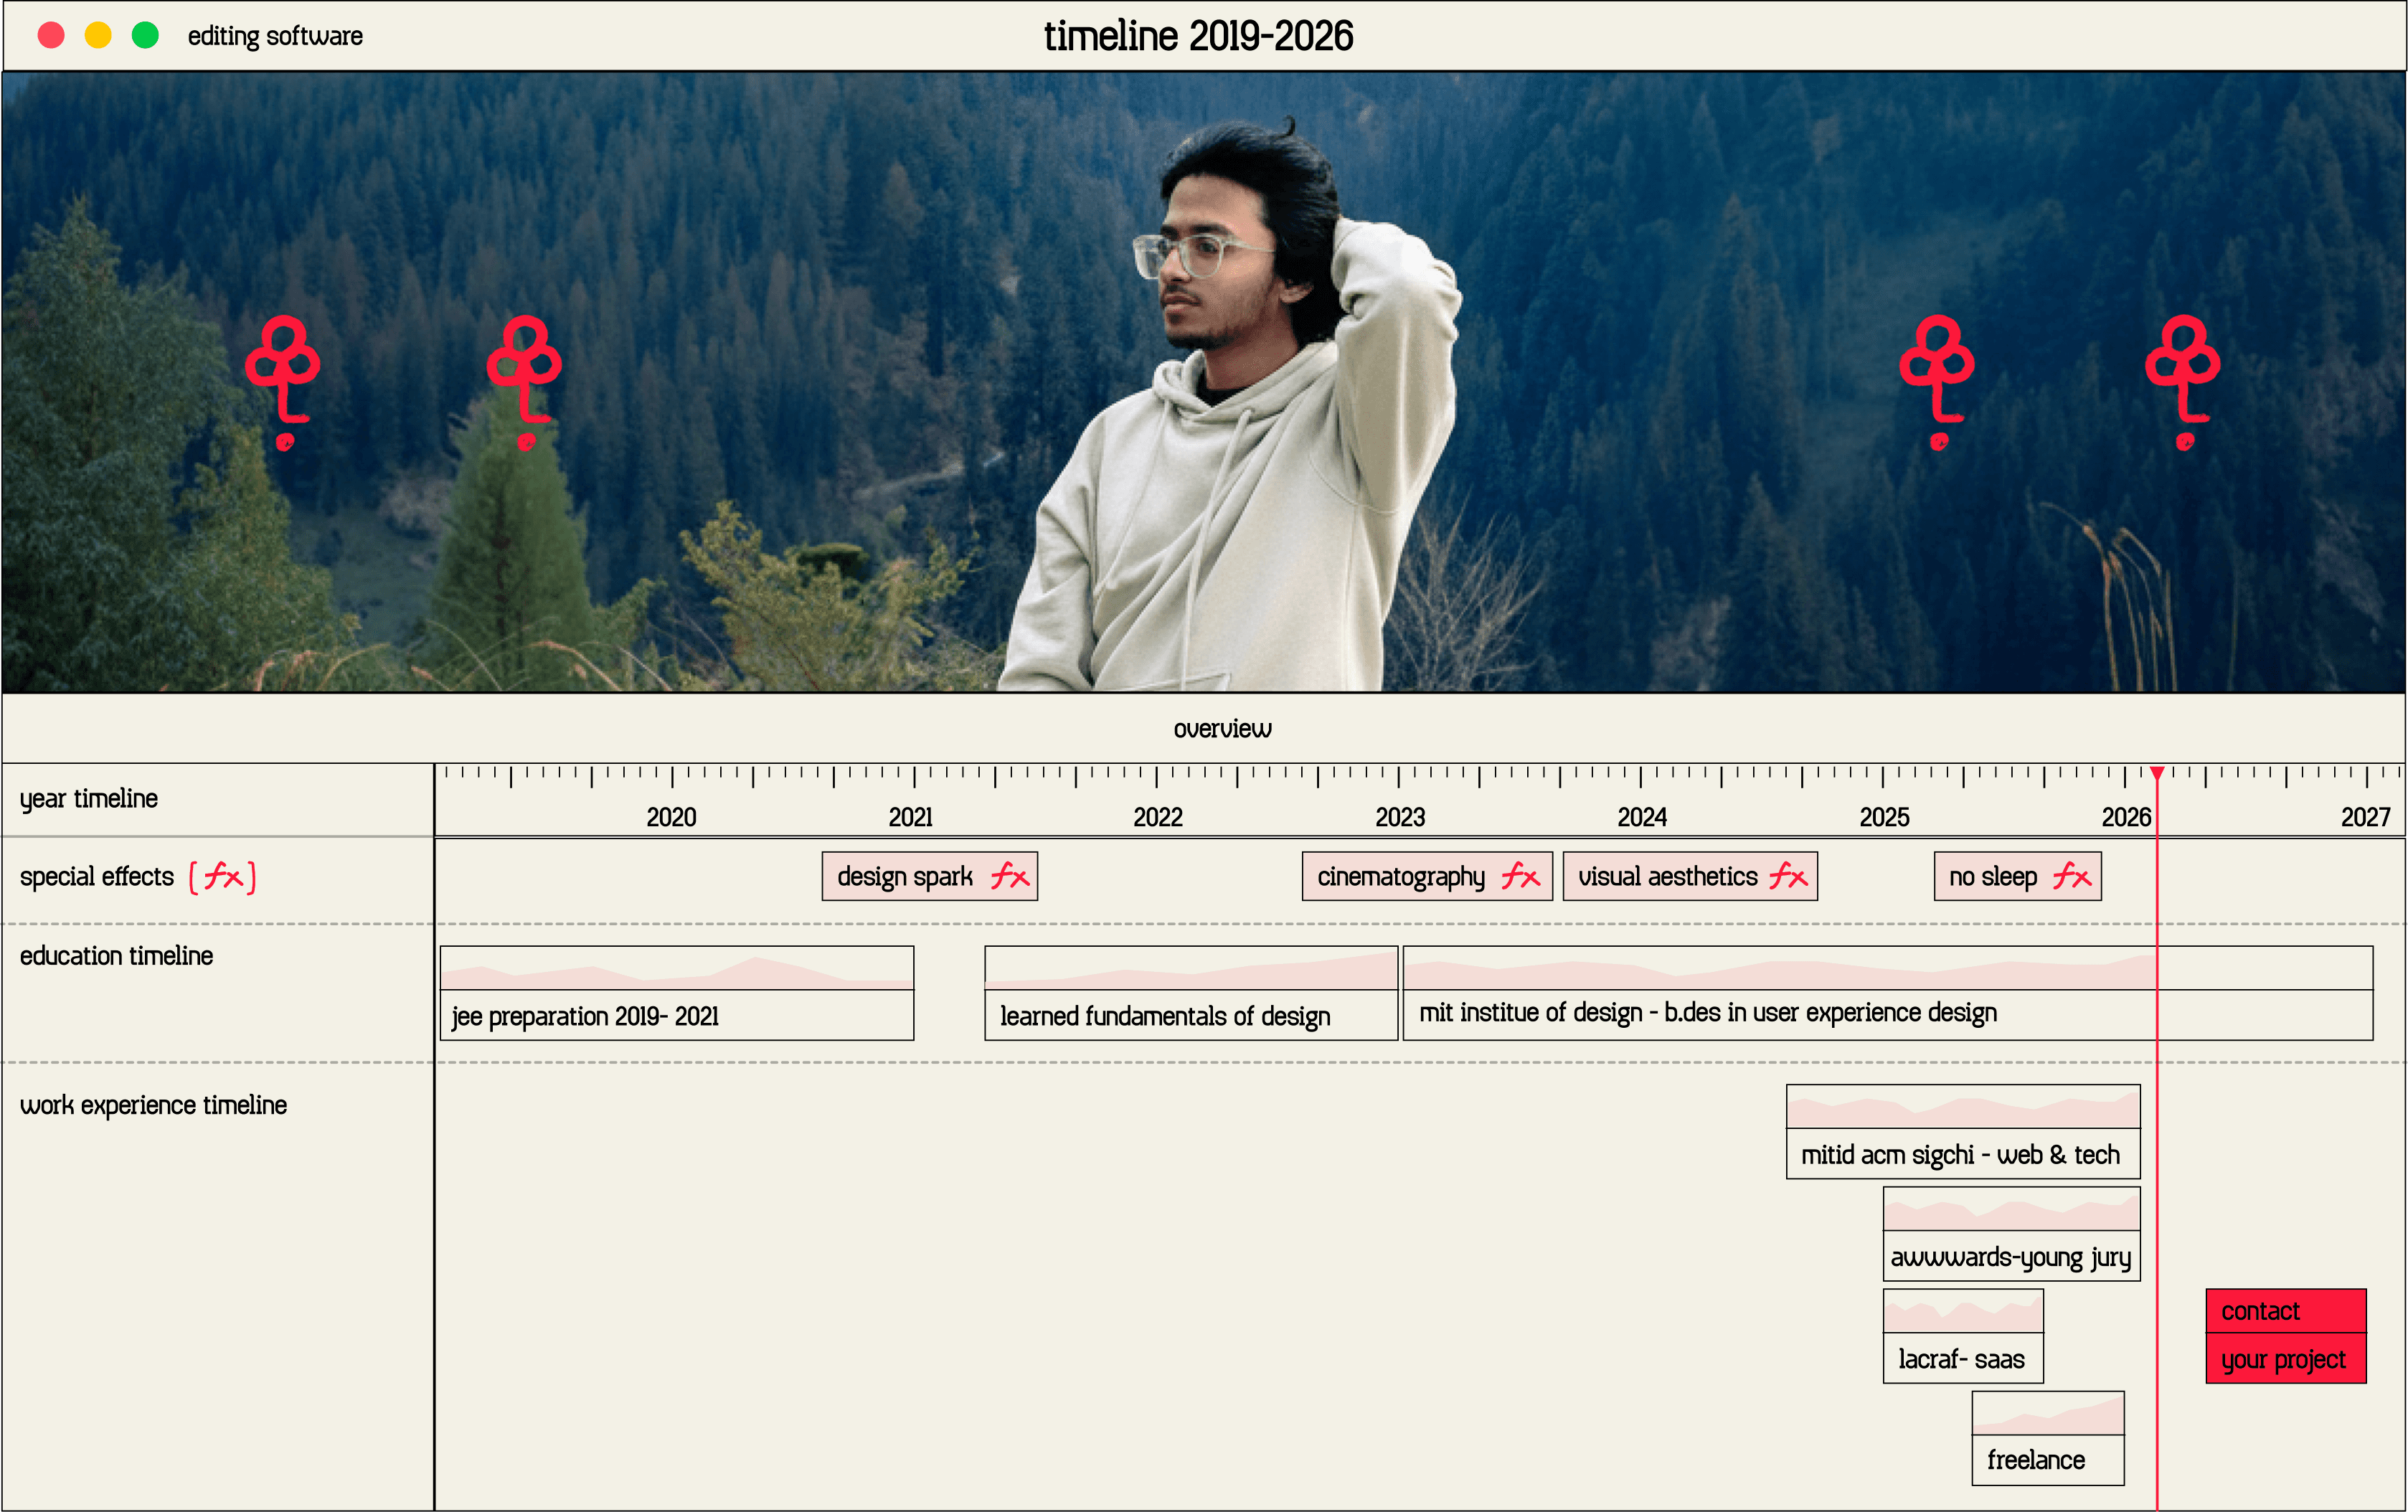Open the your project button
This screenshot has height=1512, width=2408.
2285,1360
